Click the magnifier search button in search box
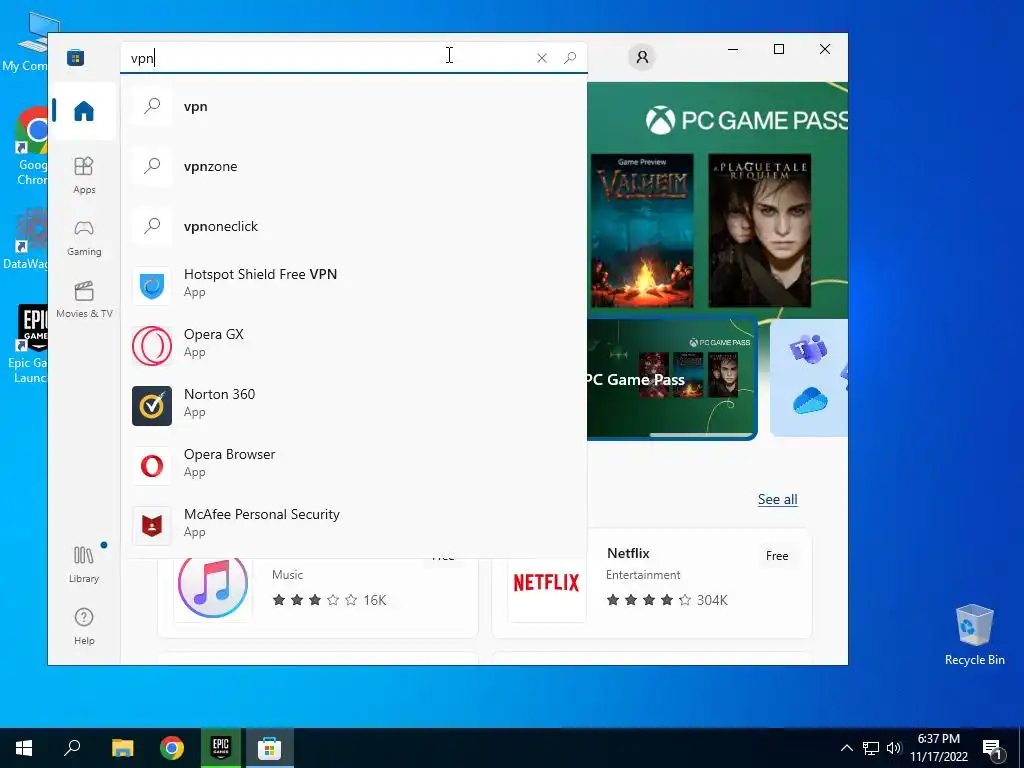1024x768 pixels. 570,57
